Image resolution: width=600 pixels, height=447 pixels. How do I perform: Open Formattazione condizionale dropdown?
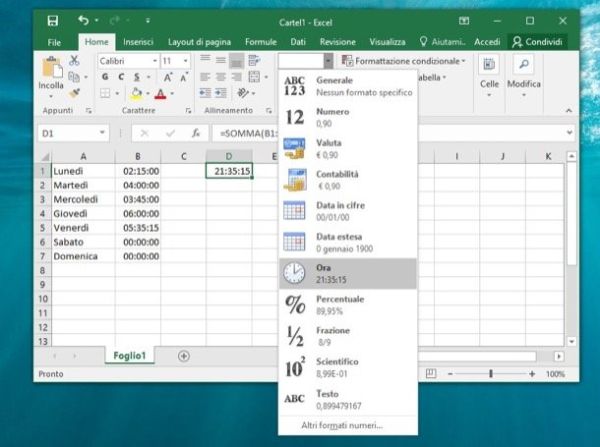(410, 61)
